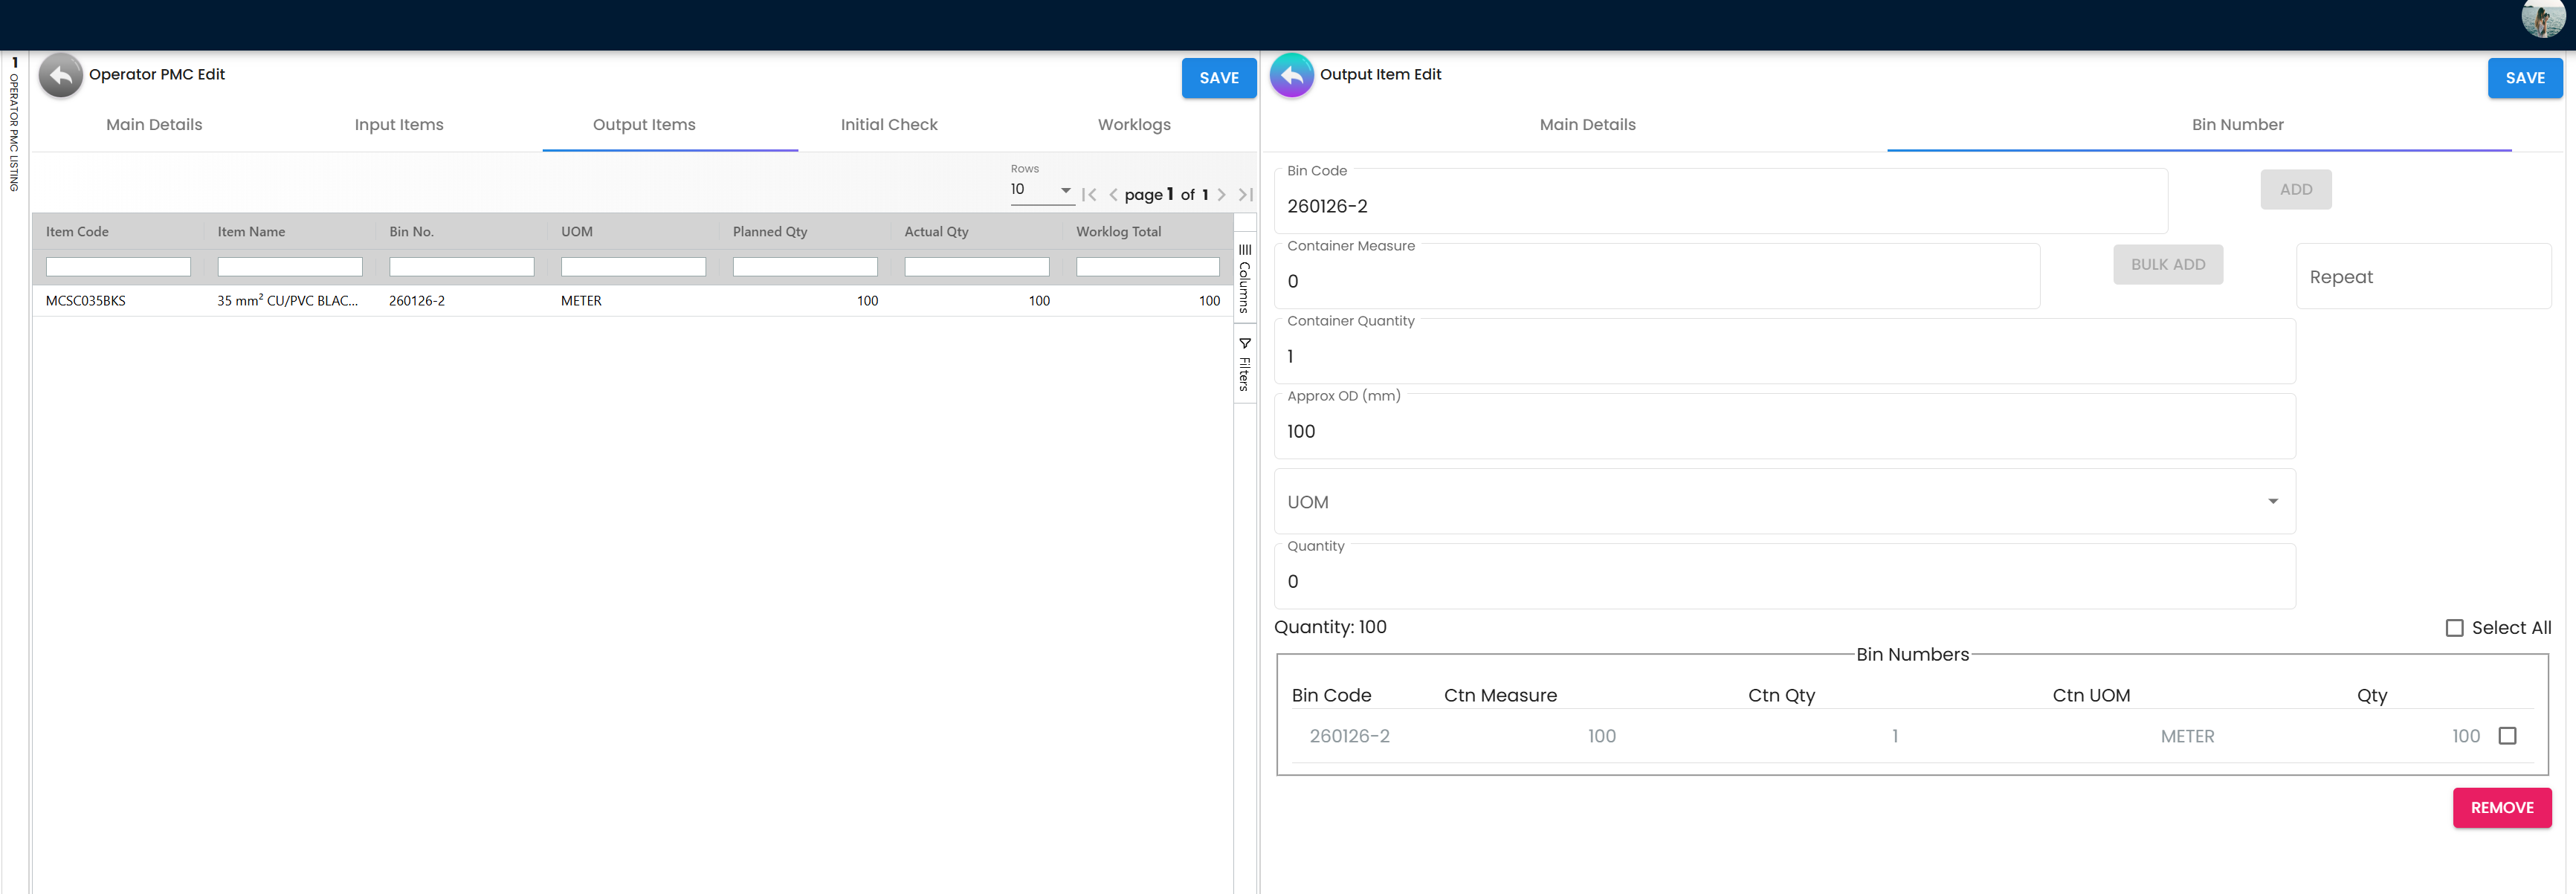
Task: Switch to the Worklogs tab
Action: coord(1134,125)
